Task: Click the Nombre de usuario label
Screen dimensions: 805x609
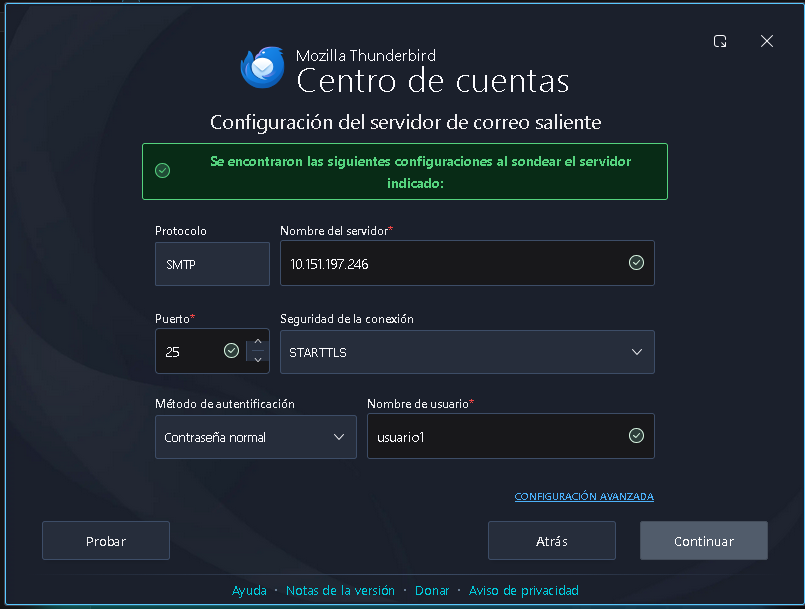Action: pos(420,404)
